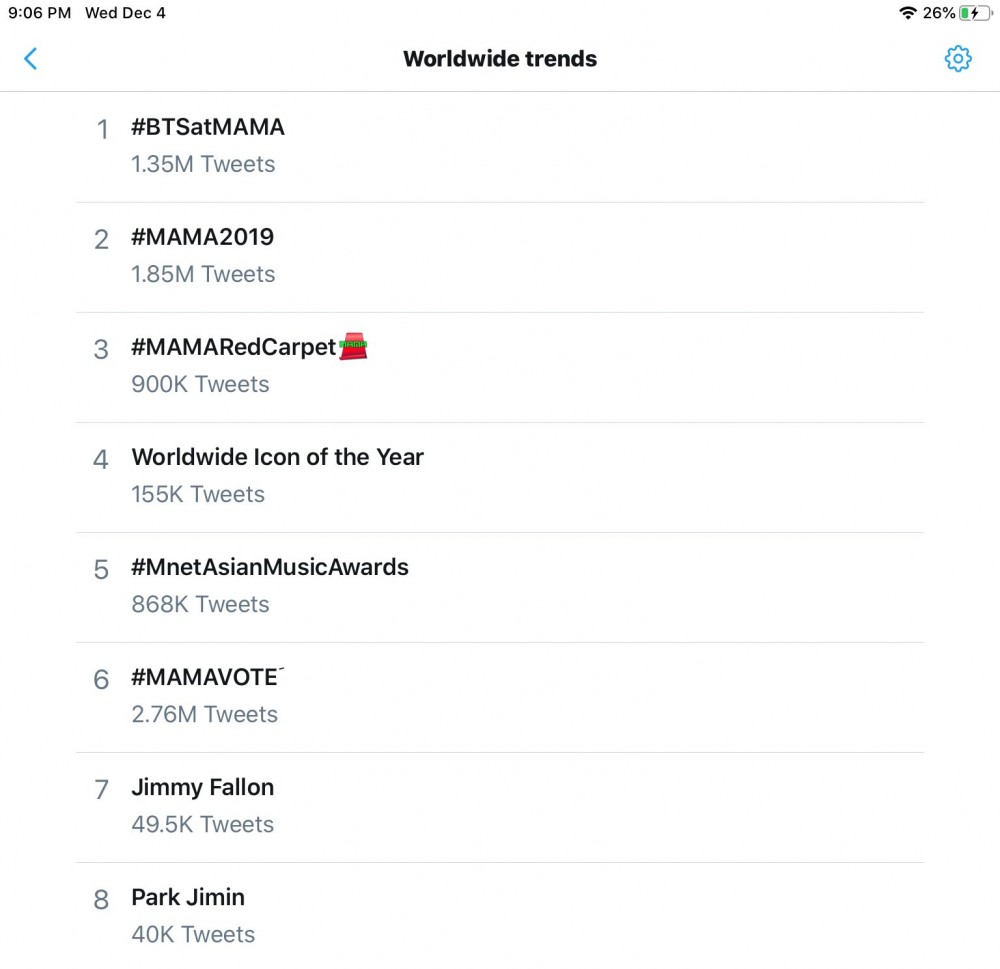Image resolution: width=1000 pixels, height=969 pixels.
Task: Tap the 868K Tweets count
Action: point(200,604)
